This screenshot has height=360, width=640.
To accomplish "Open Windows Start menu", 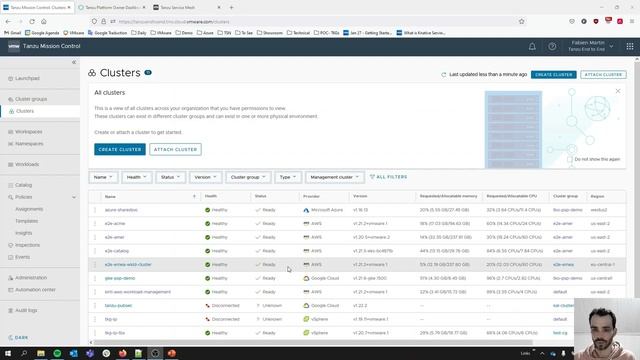I will pos(8,353).
